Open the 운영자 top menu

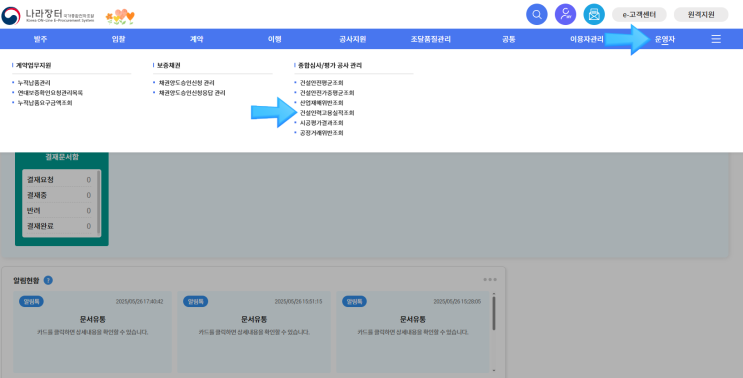click(x=664, y=39)
